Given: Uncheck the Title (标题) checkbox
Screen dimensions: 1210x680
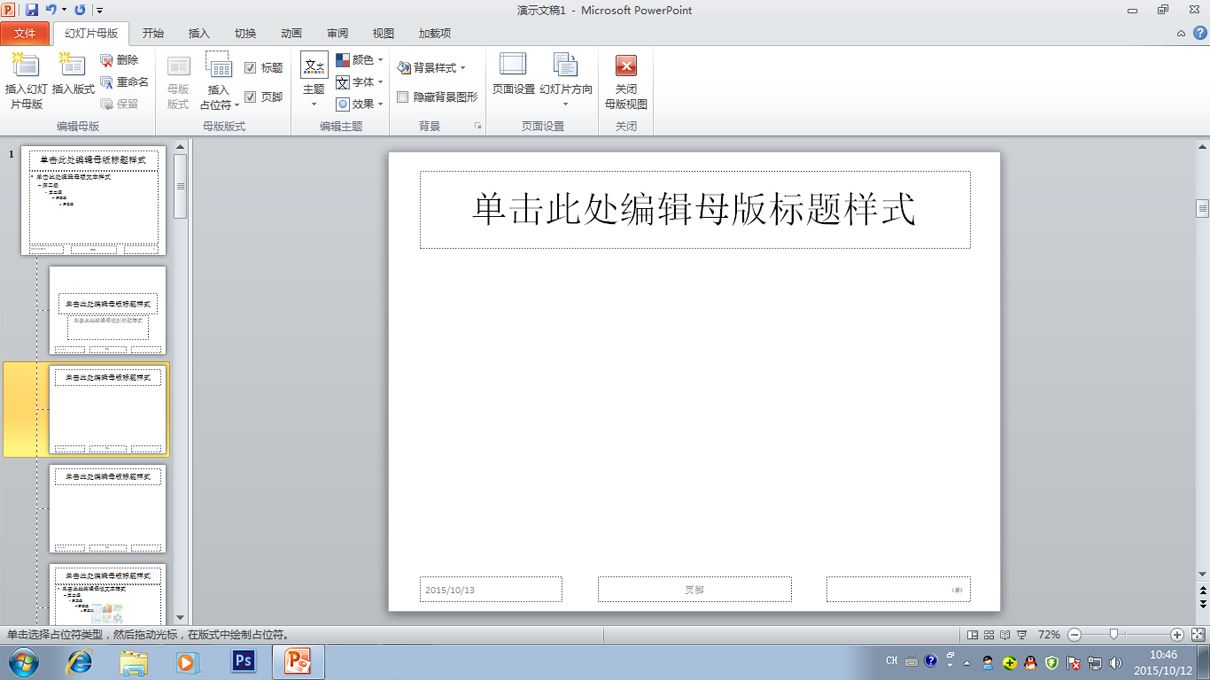Looking at the screenshot, I should [250, 68].
